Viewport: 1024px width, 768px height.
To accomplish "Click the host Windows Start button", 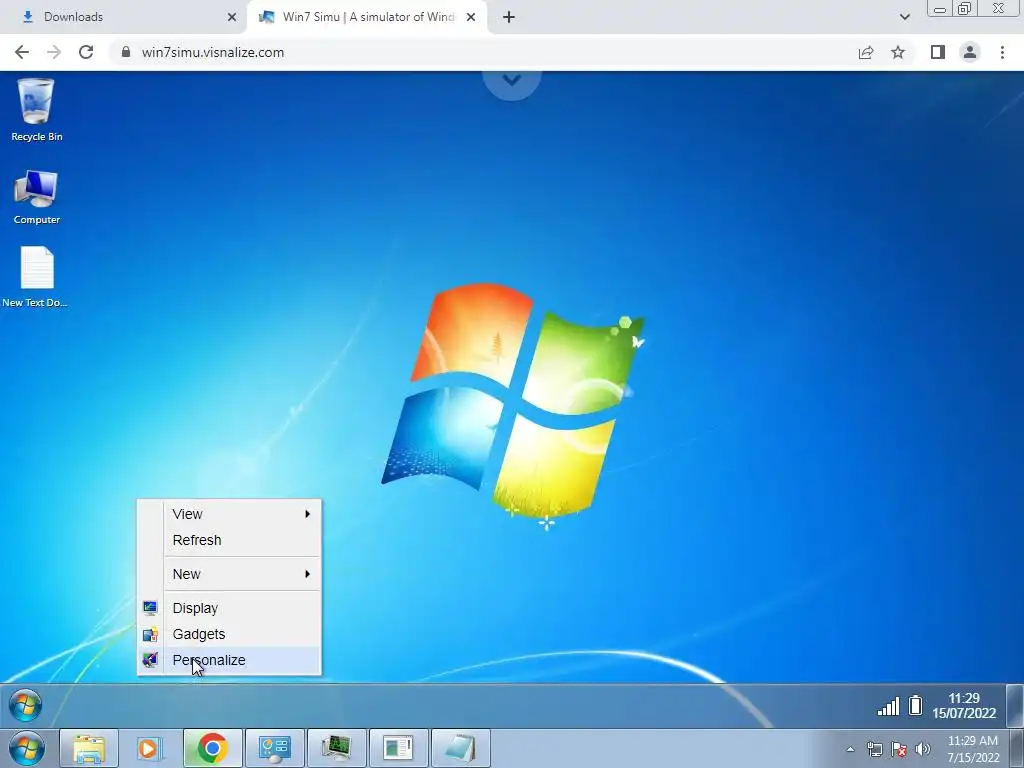I will click(26, 748).
